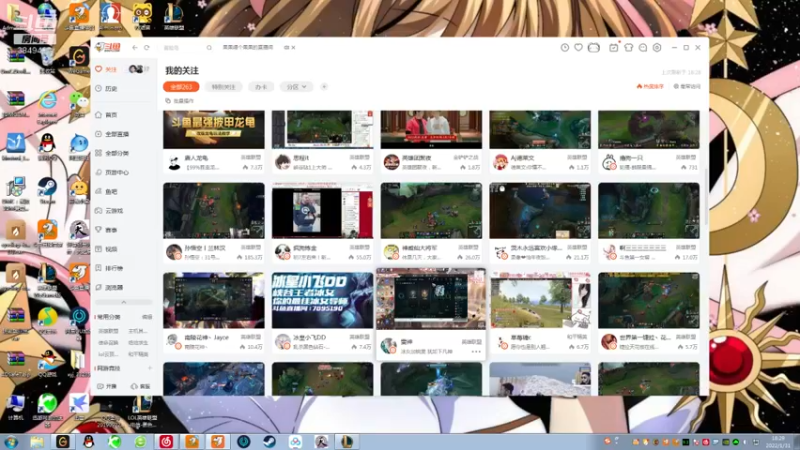Click the 撸肉一只 streamer avatar
The height and width of the screenshot is (450, 800).
coord(609,162)
